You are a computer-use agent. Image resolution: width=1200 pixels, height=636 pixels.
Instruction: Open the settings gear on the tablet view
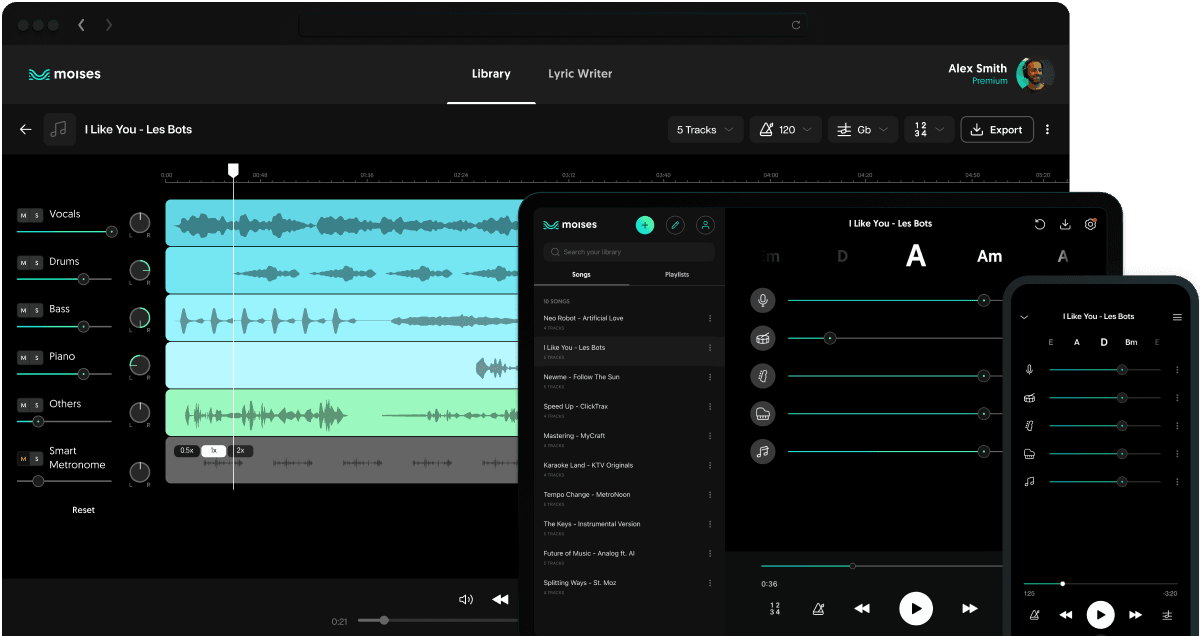tap(1091, 224)
